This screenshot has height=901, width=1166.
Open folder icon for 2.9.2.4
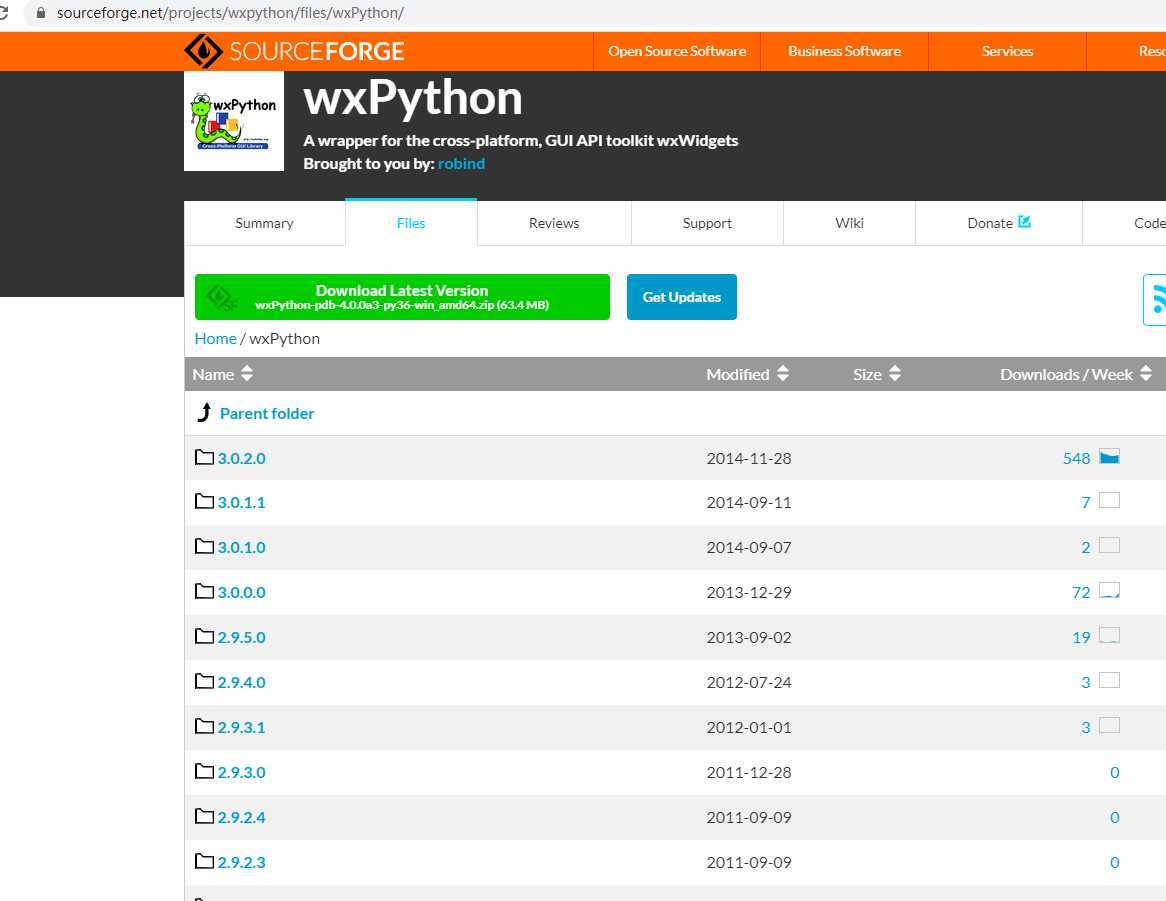click(x=204, y=816)
